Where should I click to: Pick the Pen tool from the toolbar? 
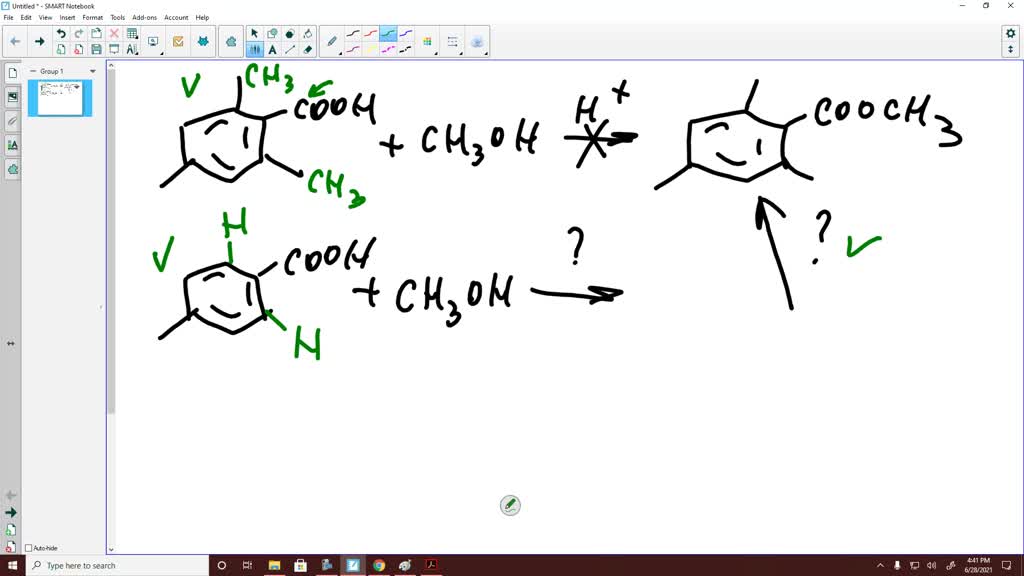click(332, 40)
